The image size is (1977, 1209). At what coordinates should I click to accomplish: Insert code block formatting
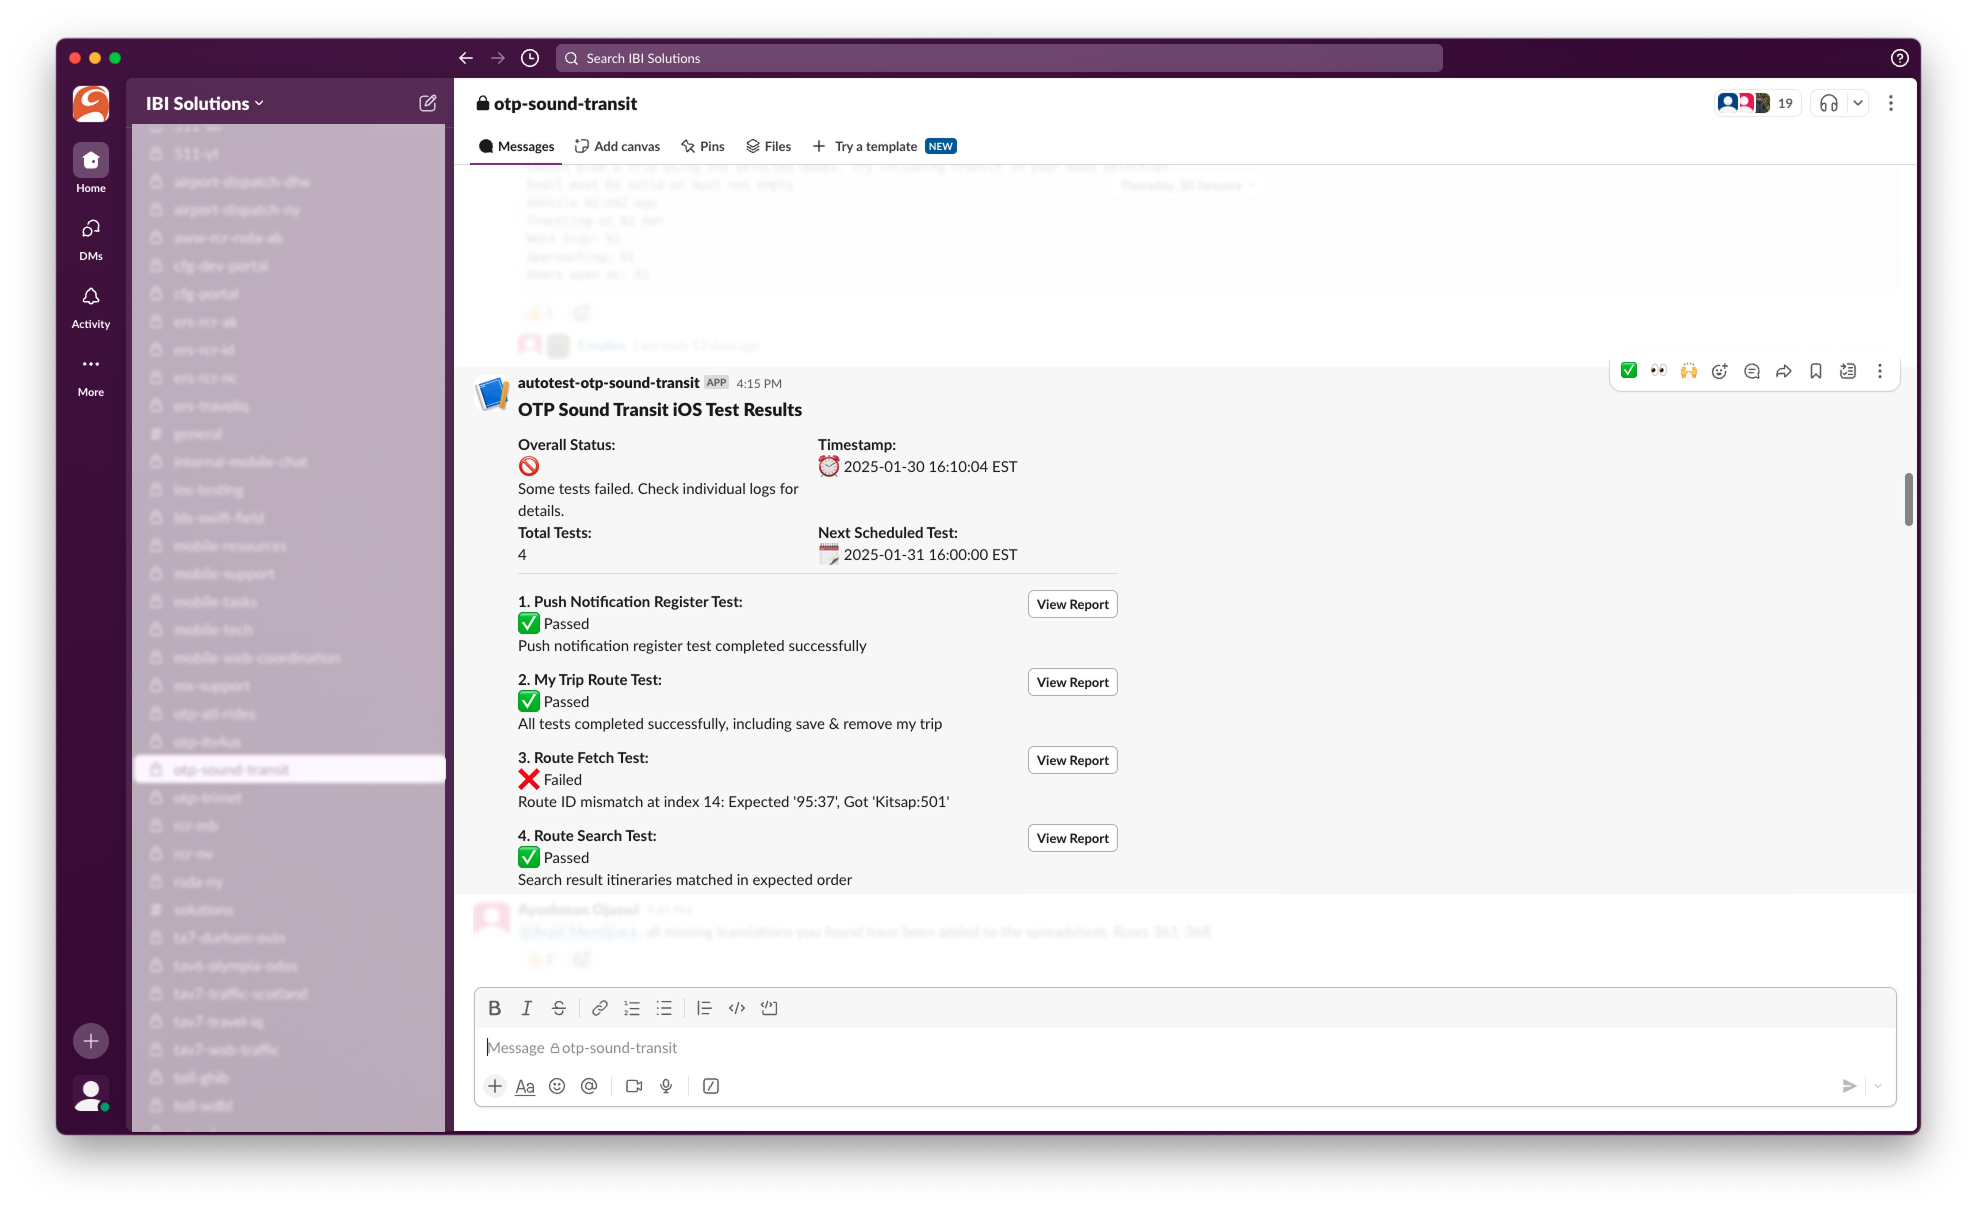pos(769,1008)
